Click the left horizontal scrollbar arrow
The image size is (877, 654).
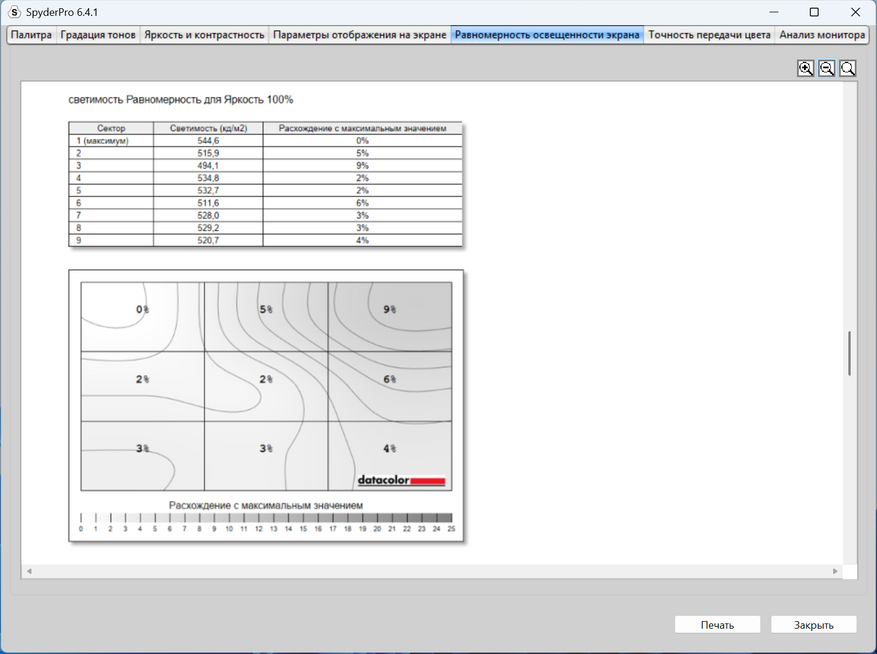point(29,571)
